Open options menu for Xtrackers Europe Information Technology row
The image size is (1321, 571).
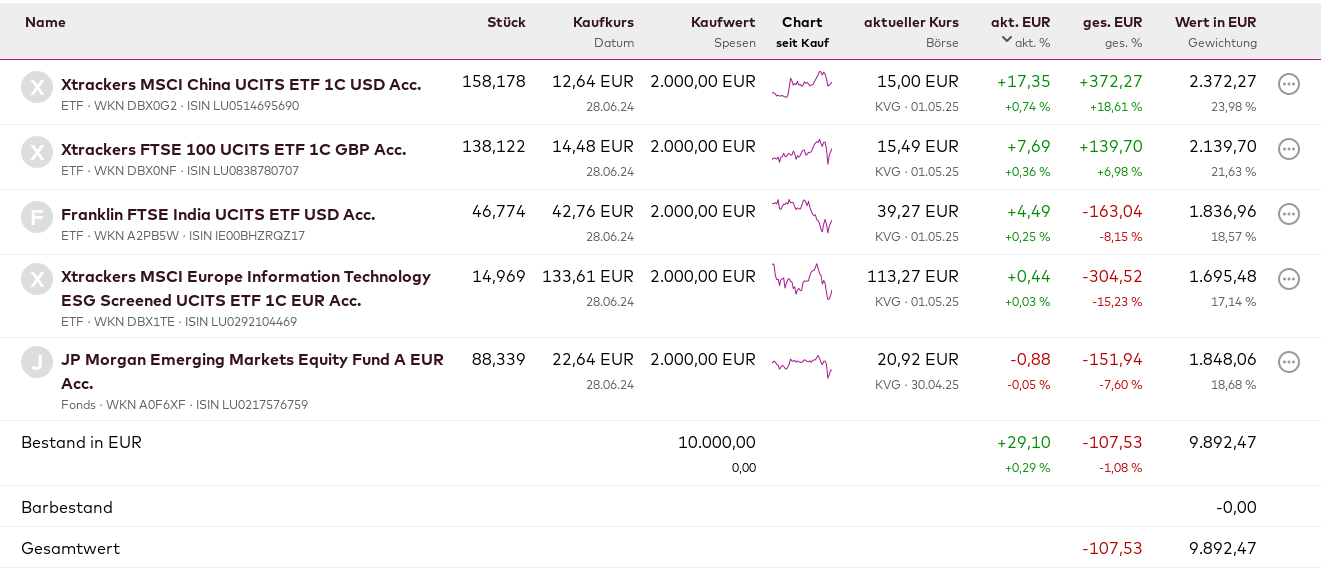tap(1289, 279)
